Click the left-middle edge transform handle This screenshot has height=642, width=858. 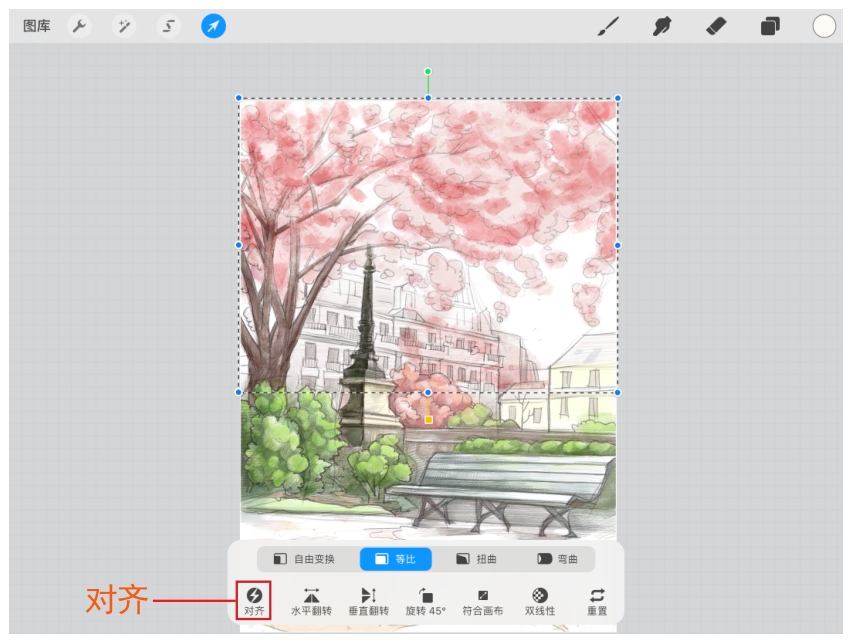tap(239, 245)
